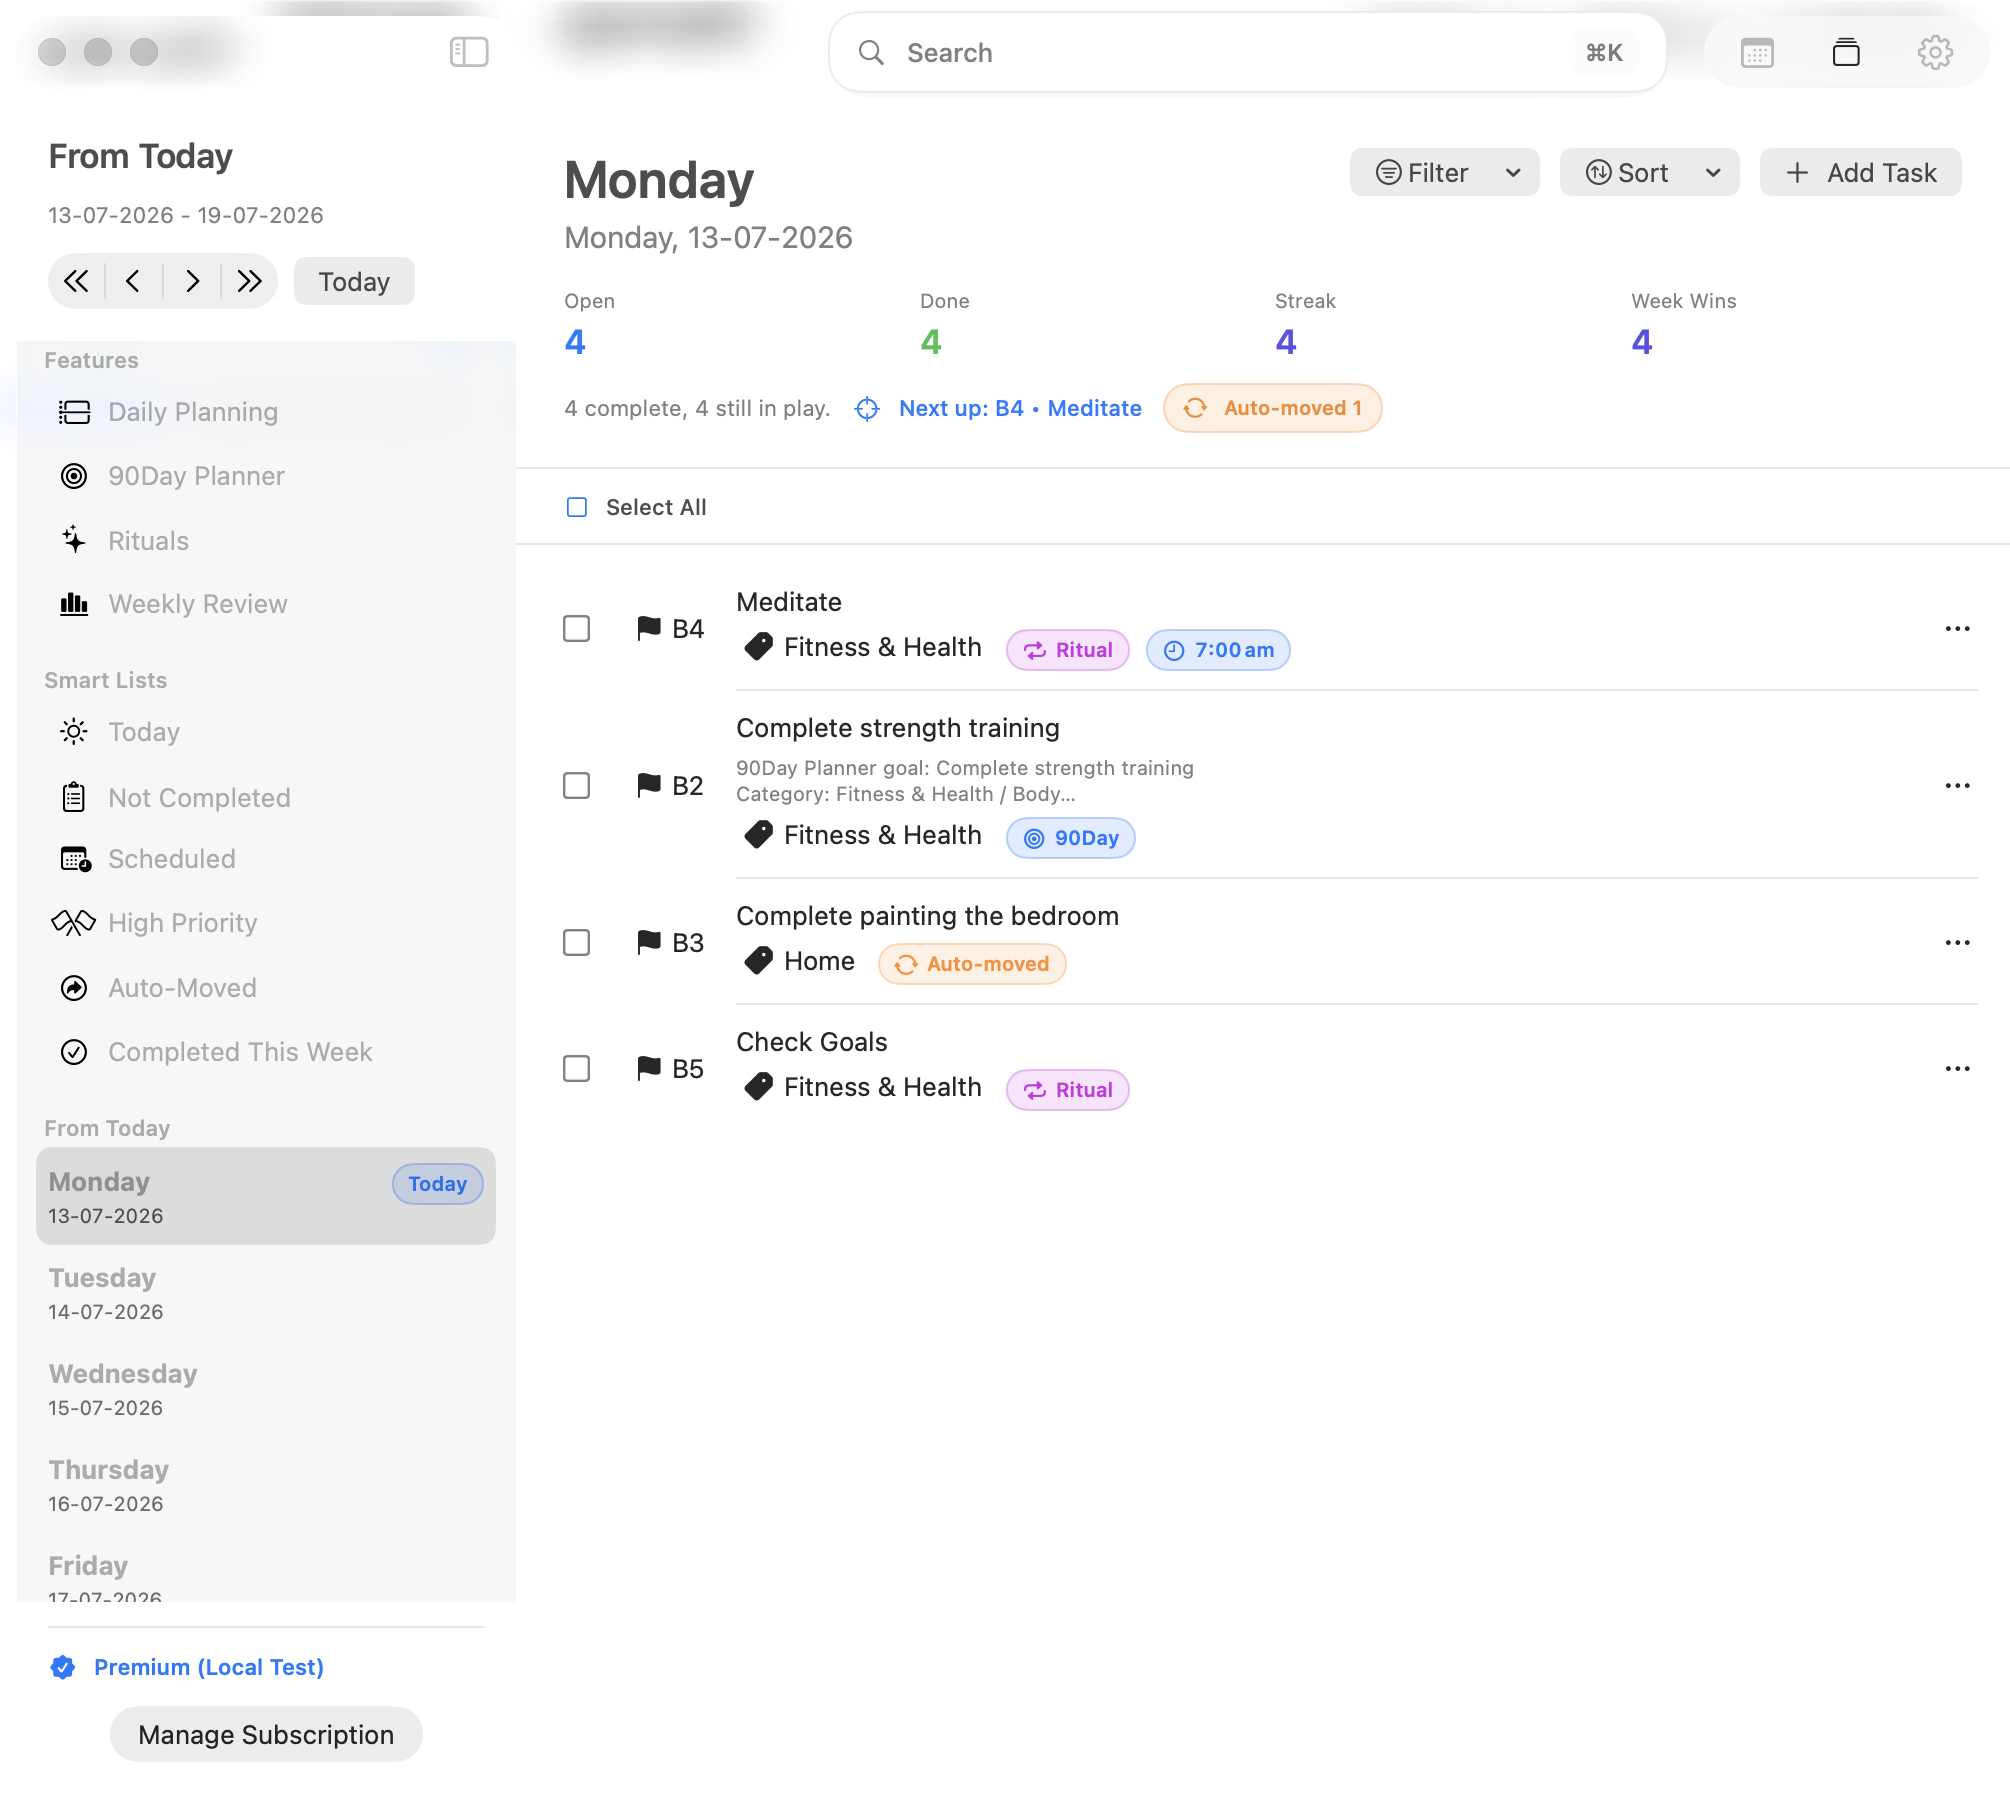Click into the Search field
Viewport: 2010px width, 1810px height.
point(1247,52)
